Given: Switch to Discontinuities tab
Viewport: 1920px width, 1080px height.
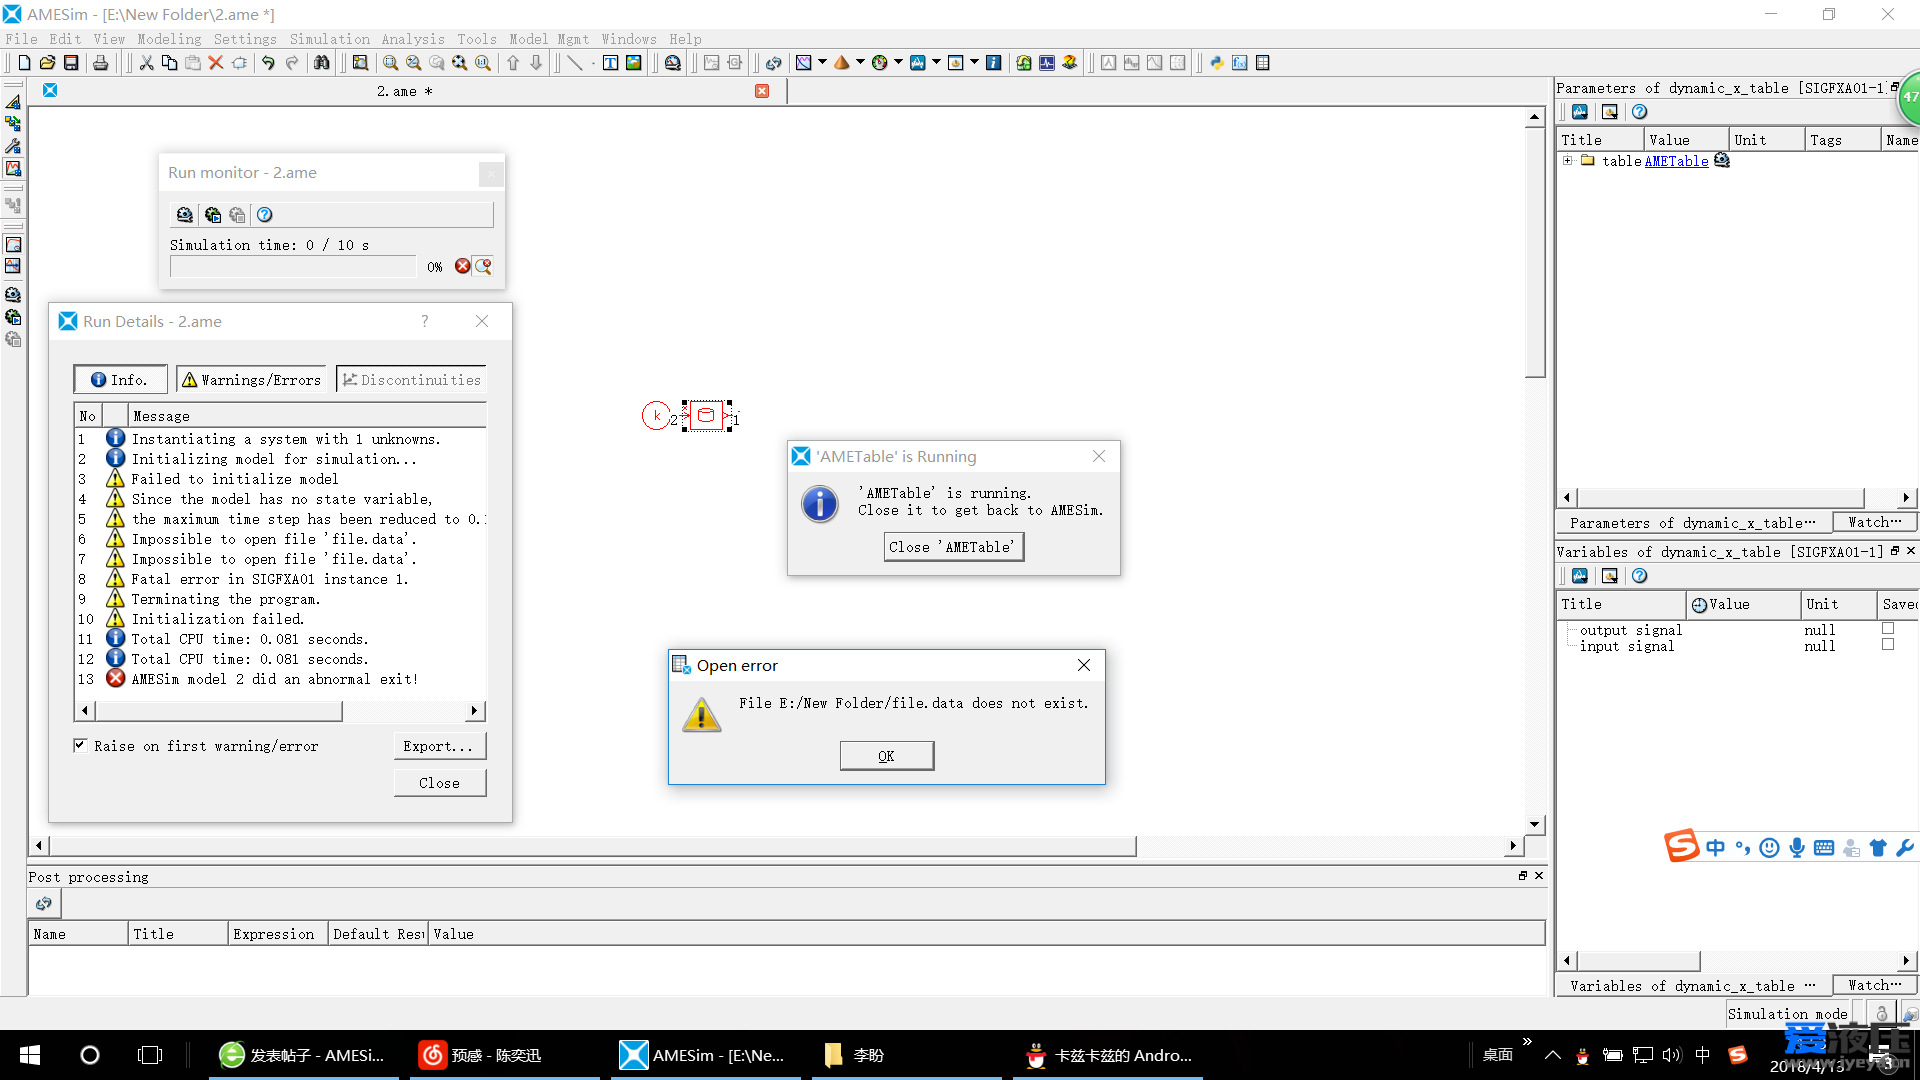Looking at the screenshot, I should 411,380.
